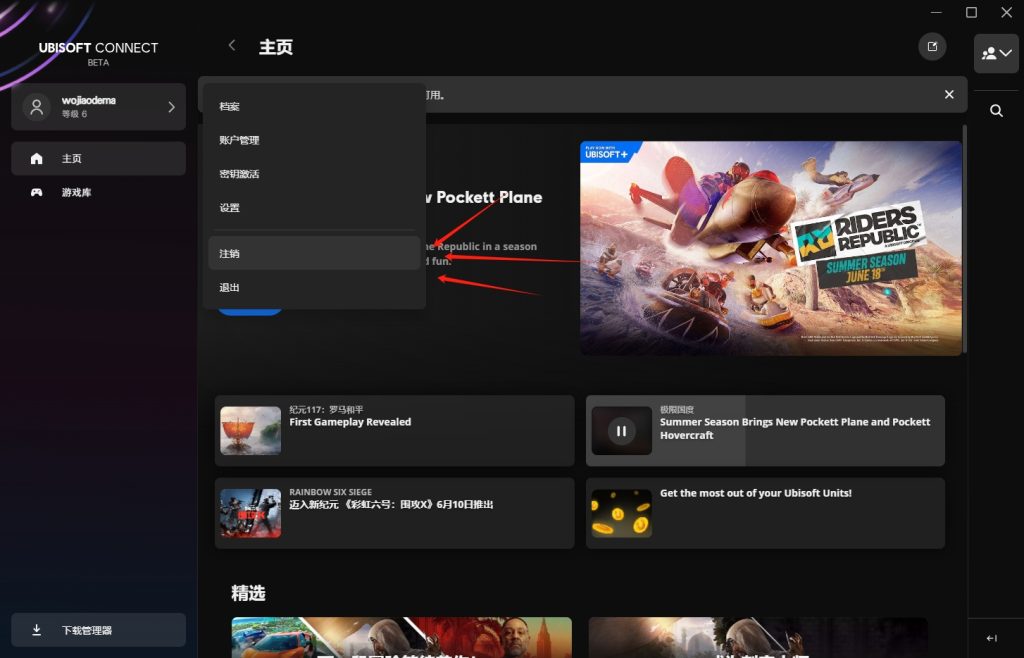
Task: Open the left featured game banner under 精选
Action: [402, 637]
